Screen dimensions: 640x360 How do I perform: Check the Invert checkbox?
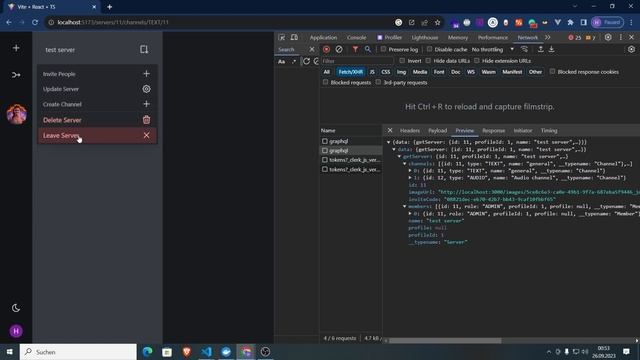[x=402, y=61]
